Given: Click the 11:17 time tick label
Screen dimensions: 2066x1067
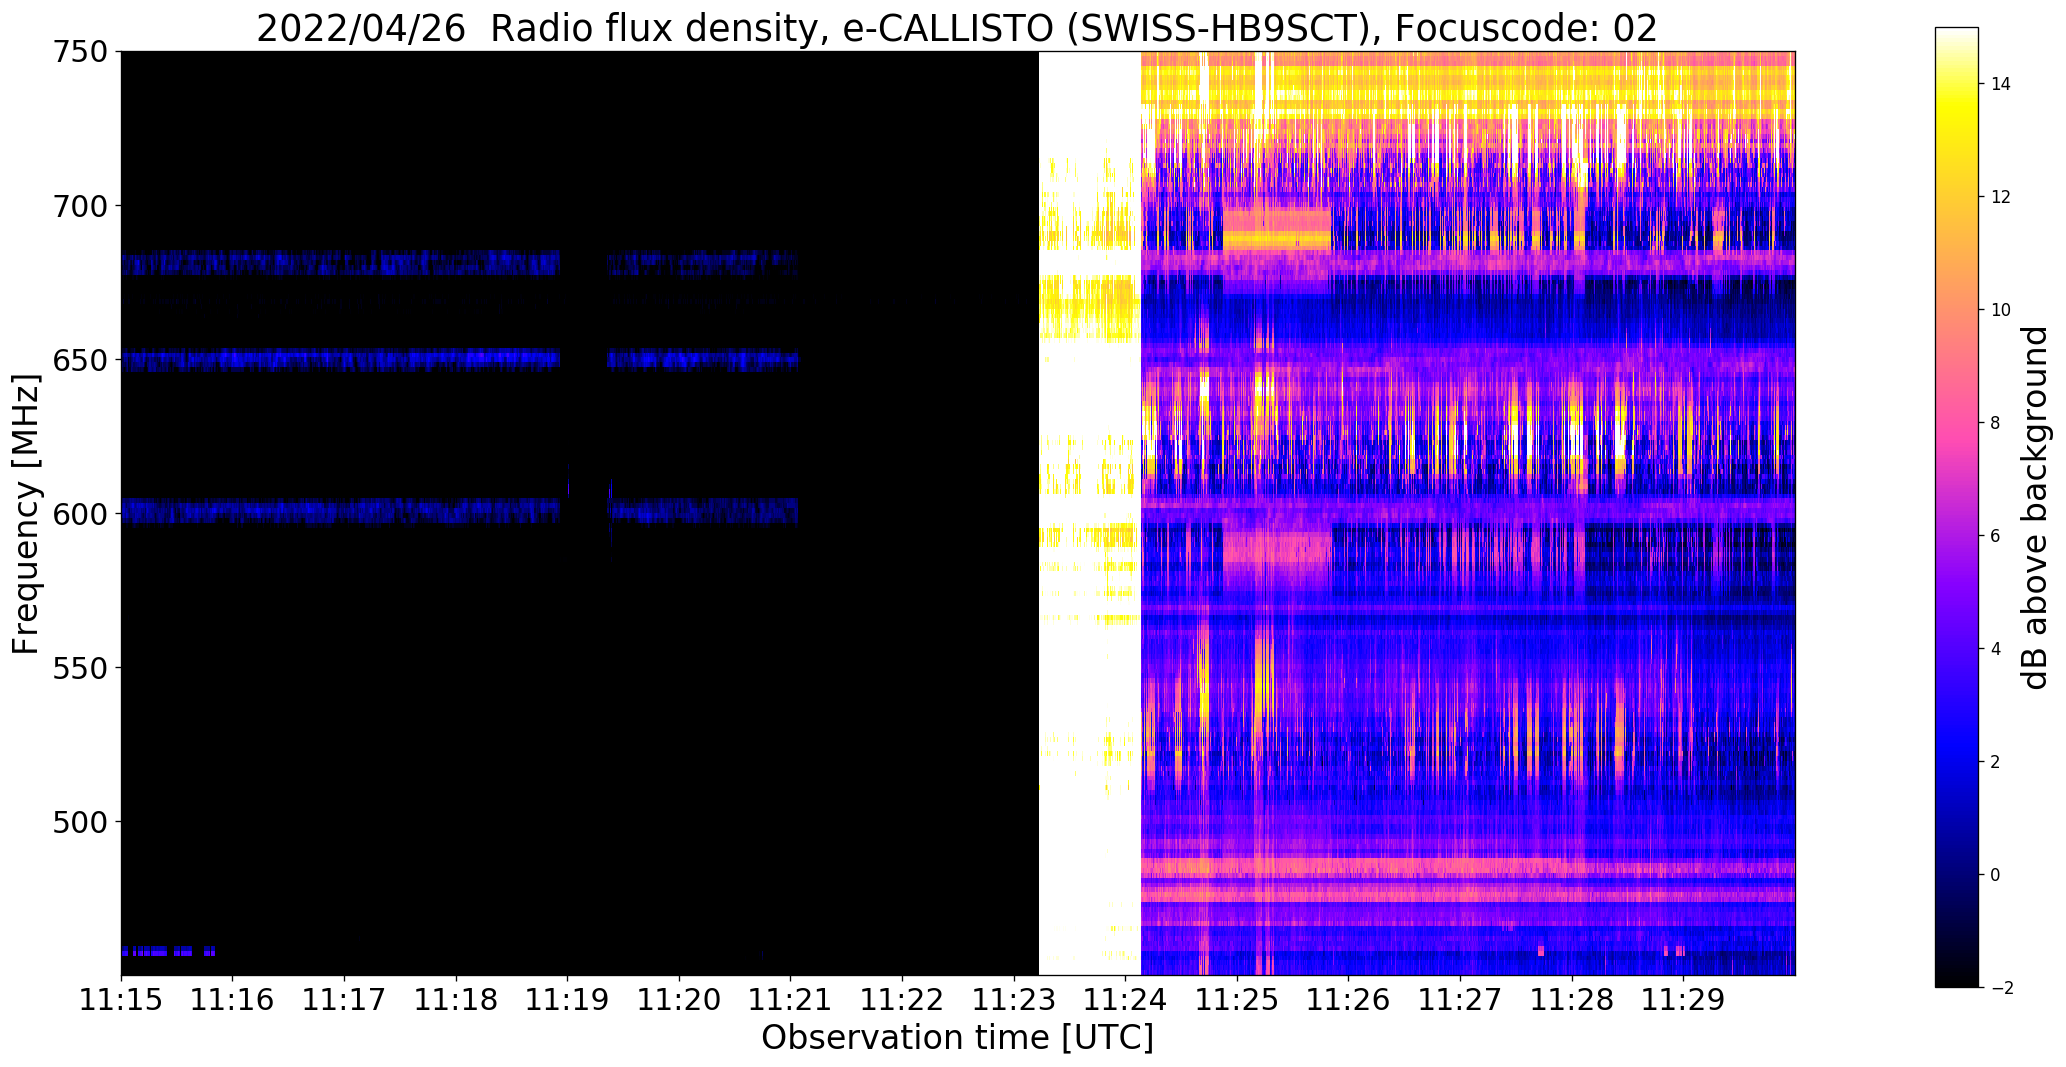Looking at the screenshot, I should (345, 999).
